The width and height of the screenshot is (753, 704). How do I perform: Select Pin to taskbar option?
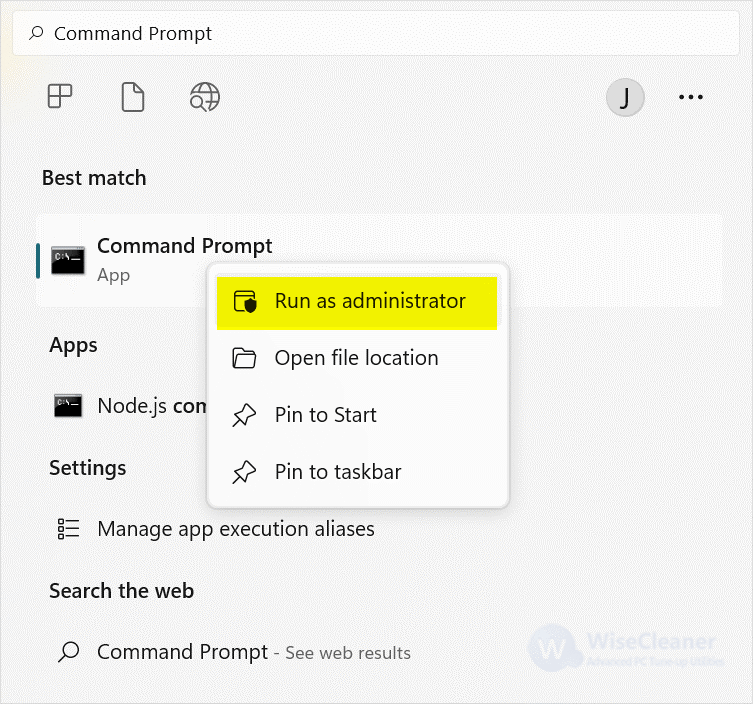(x=357, y=472)
